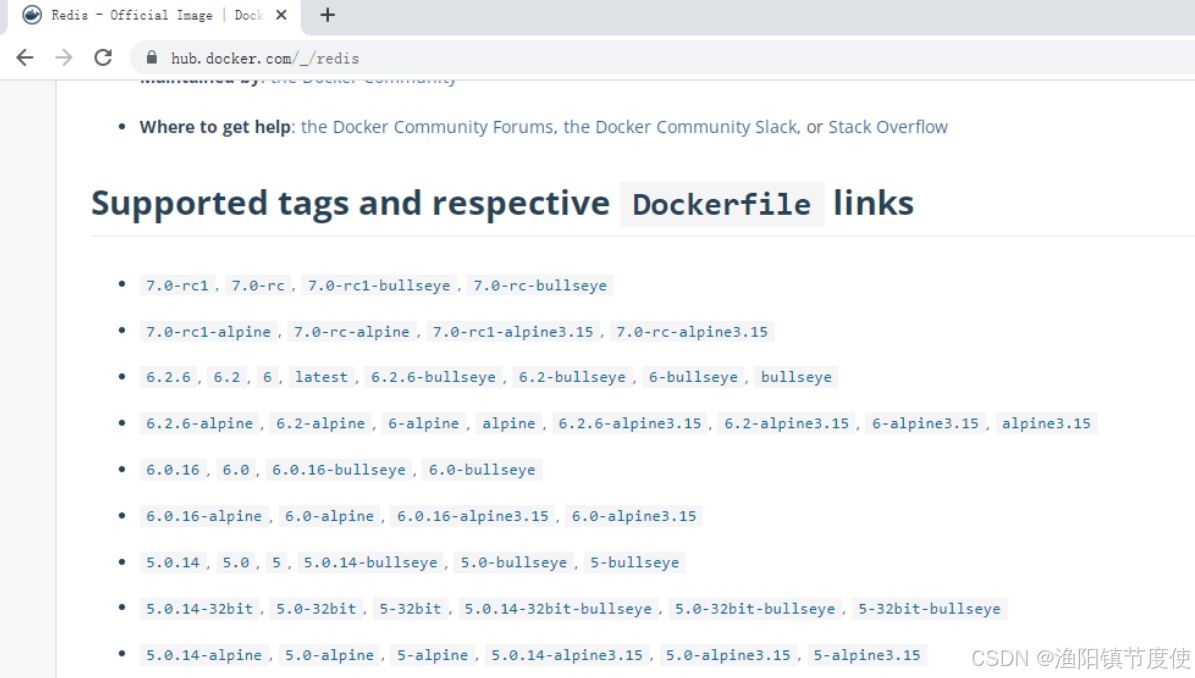Image resolution: width=1195 pixels, height=678 pixels.
Task: Open the 6.0-alpine3.15 tag link
Action: pos(634,516)
